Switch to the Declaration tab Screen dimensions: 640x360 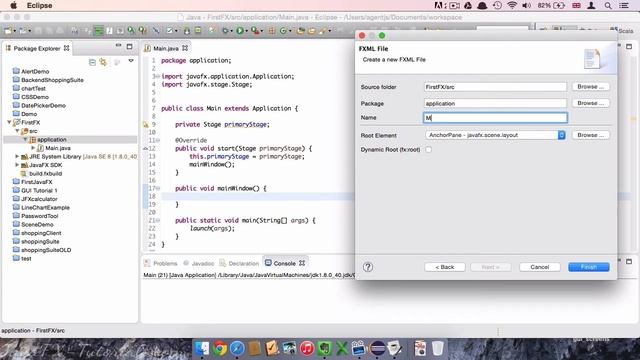point(239,263)
